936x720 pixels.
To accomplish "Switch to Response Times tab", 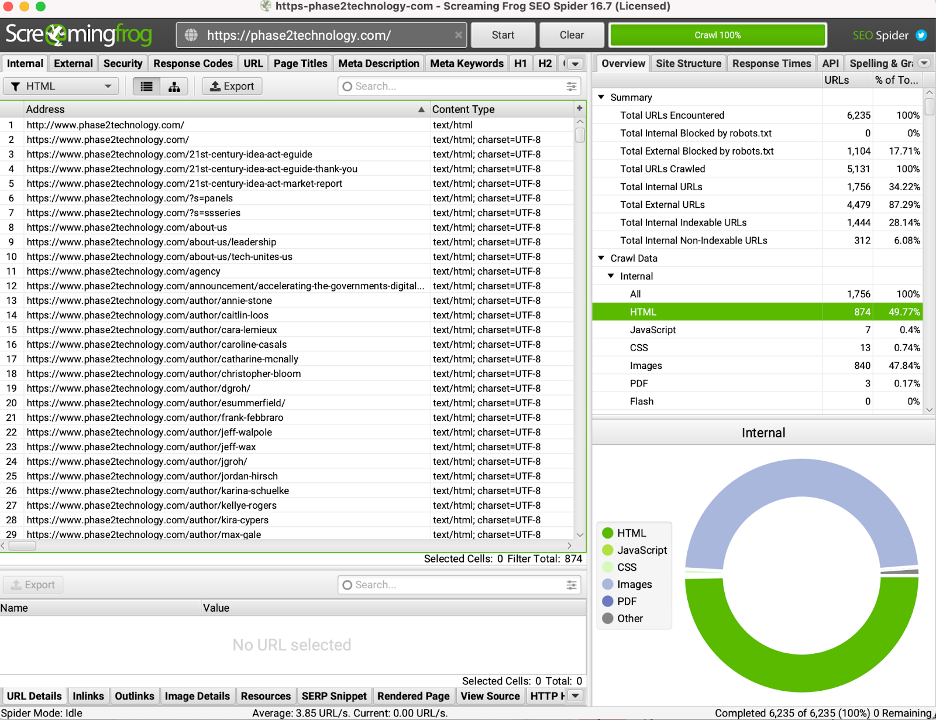I will click(x=771, y=63).
